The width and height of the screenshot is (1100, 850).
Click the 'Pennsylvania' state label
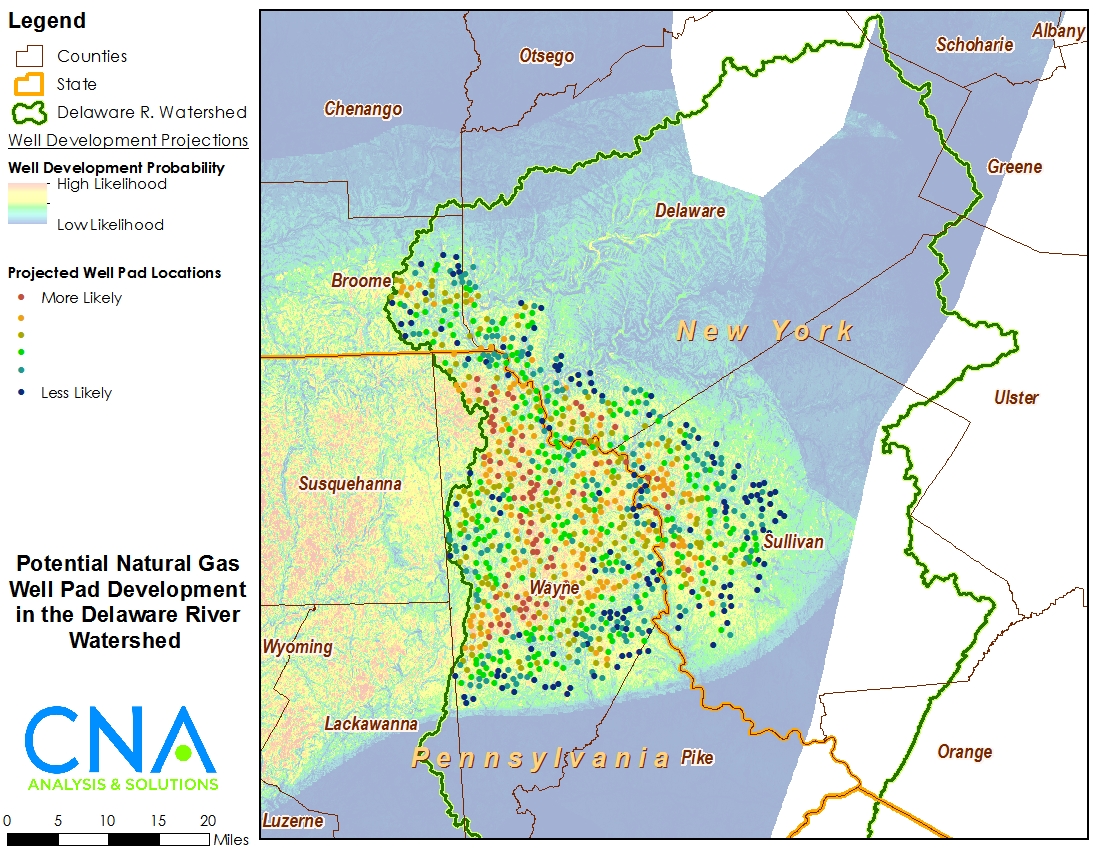541,758
